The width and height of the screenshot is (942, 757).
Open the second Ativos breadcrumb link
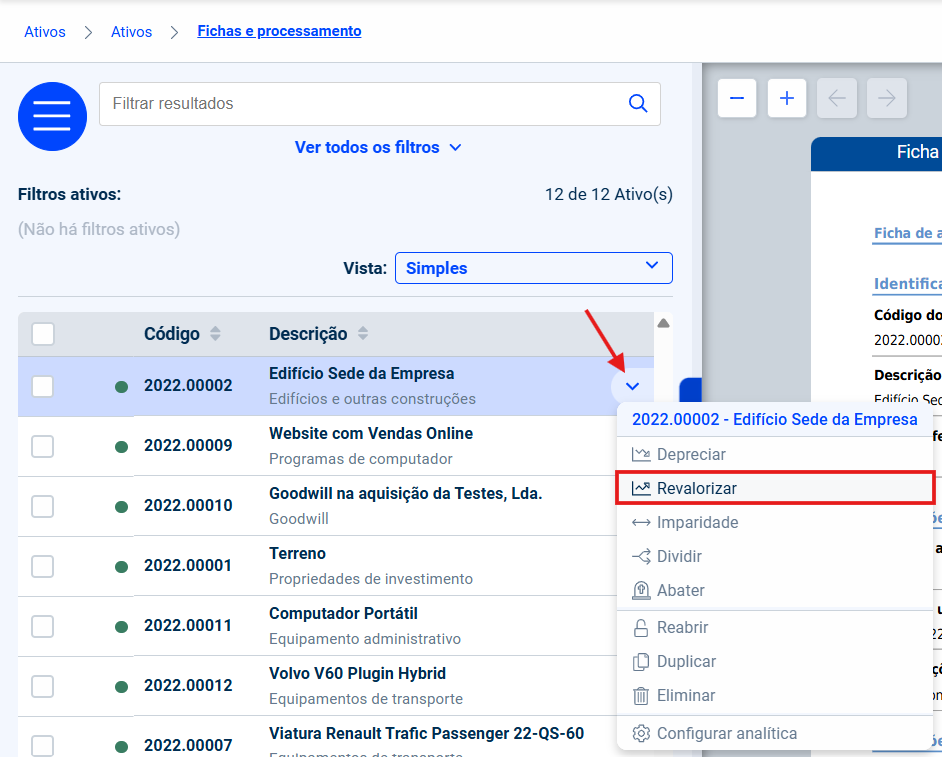point(132,32)
